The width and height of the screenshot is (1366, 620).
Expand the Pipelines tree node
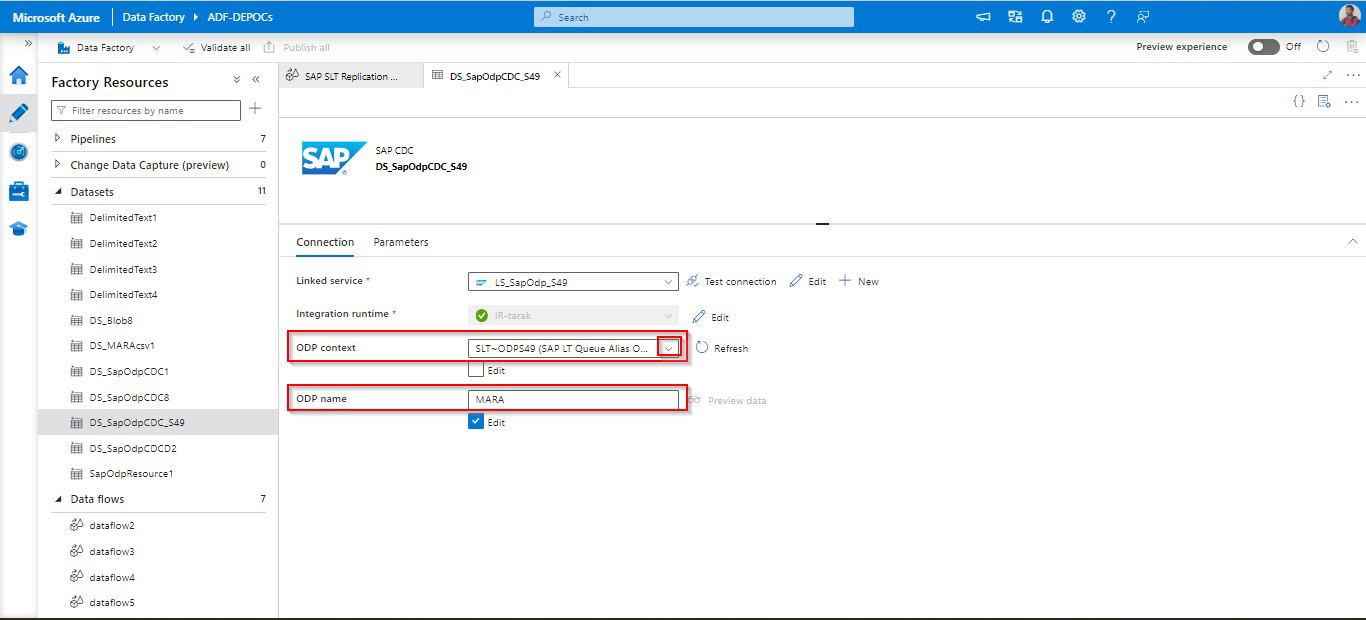click(x=58, y=139)
